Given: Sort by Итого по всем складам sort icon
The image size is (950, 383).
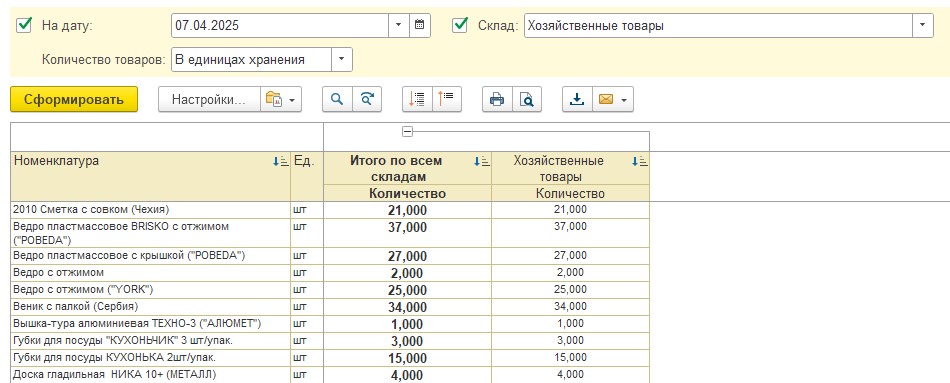Looking at the screenshot, I should 481,162.
